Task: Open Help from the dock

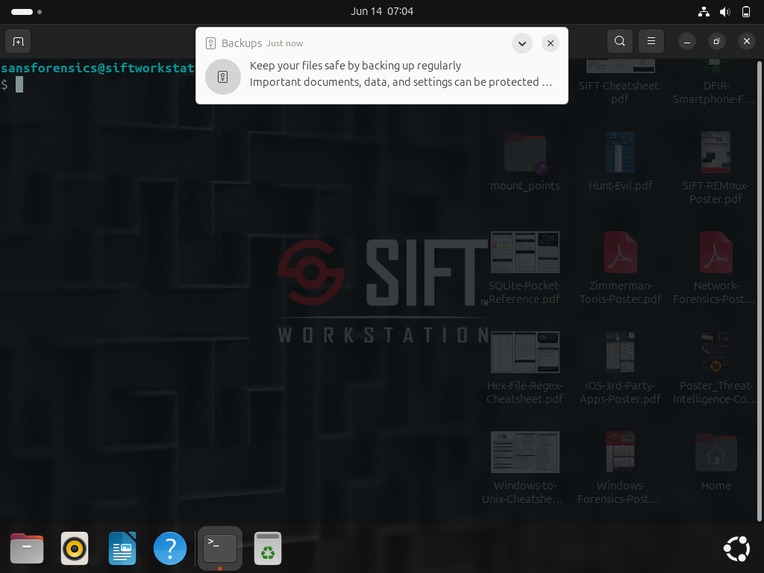Action: point(170,548)
